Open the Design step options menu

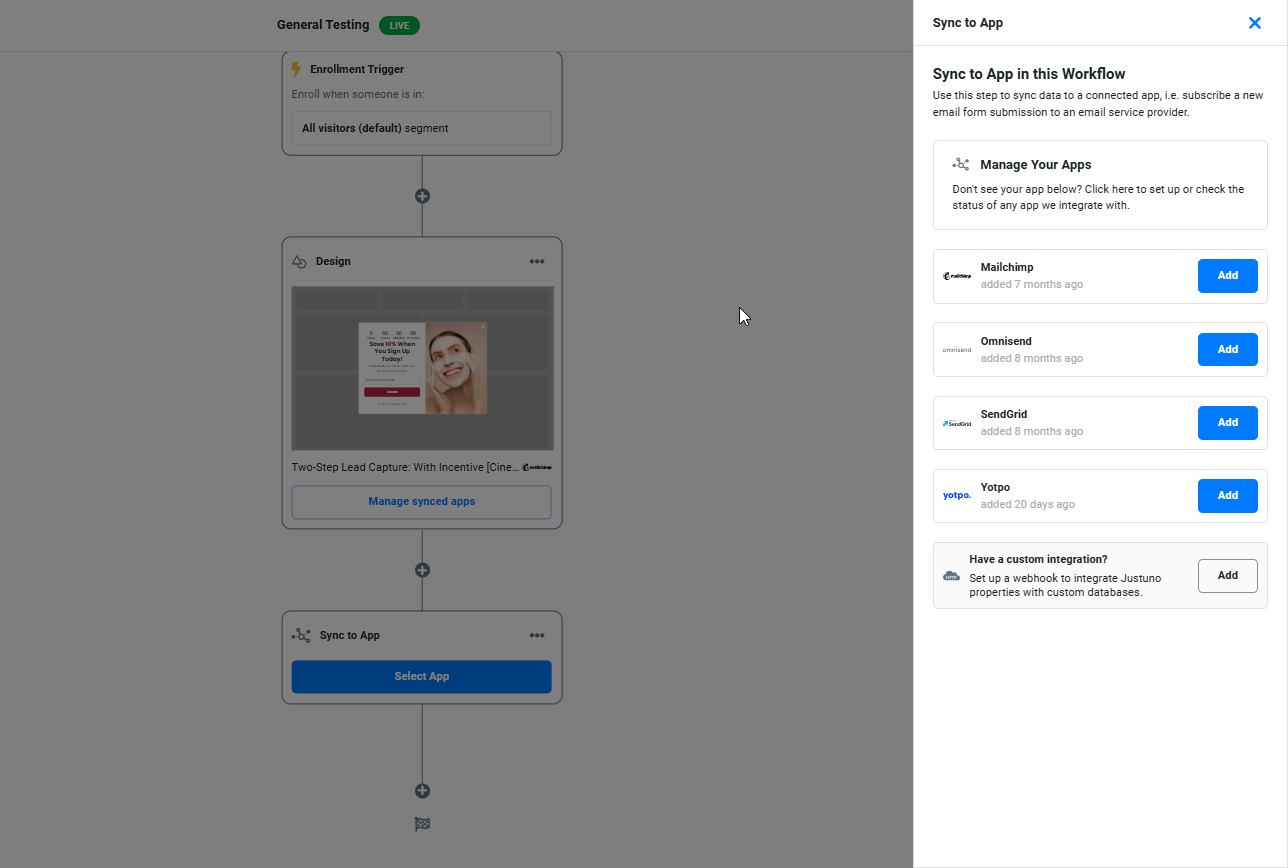537,262
